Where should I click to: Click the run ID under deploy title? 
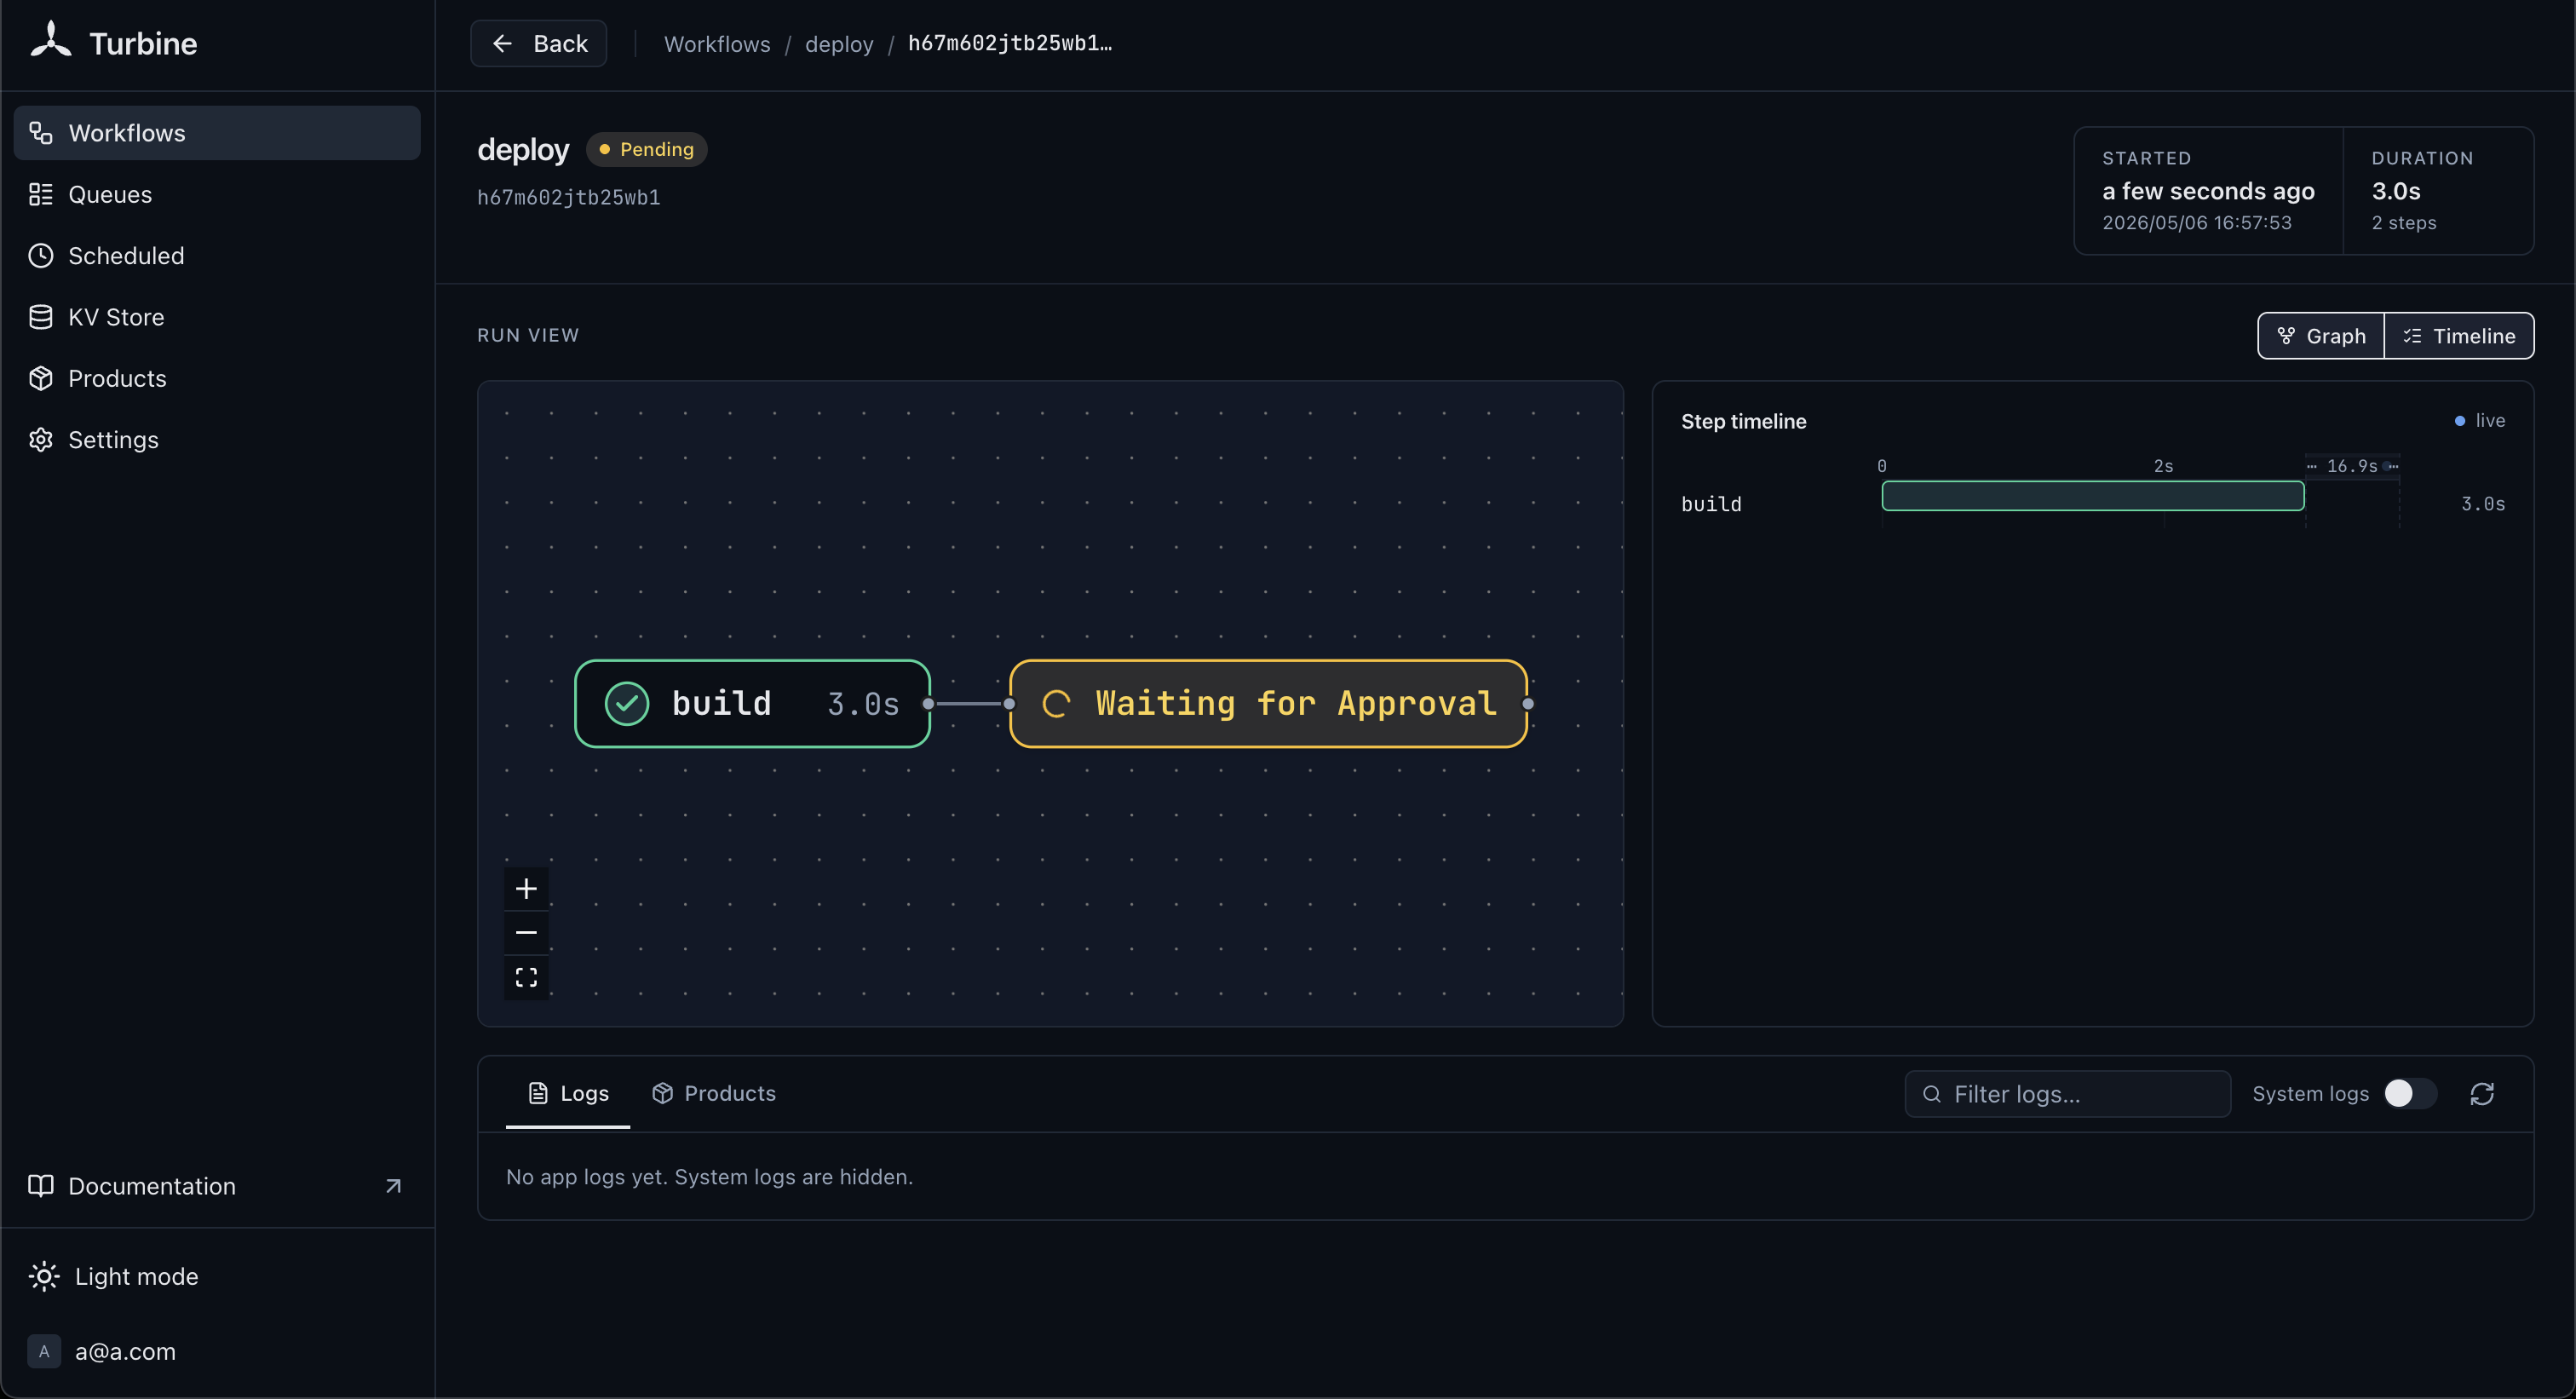click(x=568, y=197)
